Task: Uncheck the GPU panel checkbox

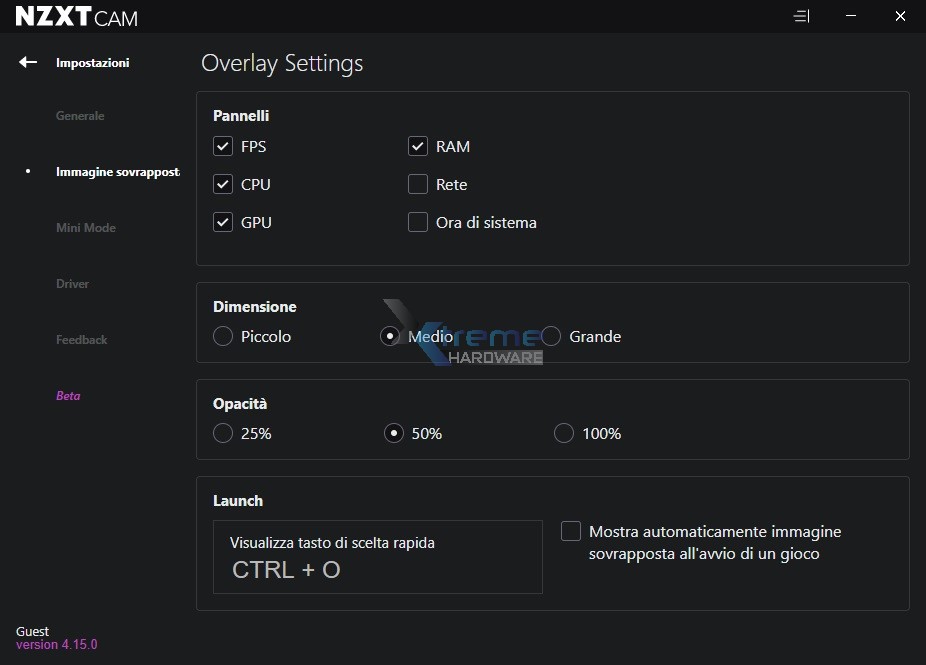Action: [x=223, y=222]
